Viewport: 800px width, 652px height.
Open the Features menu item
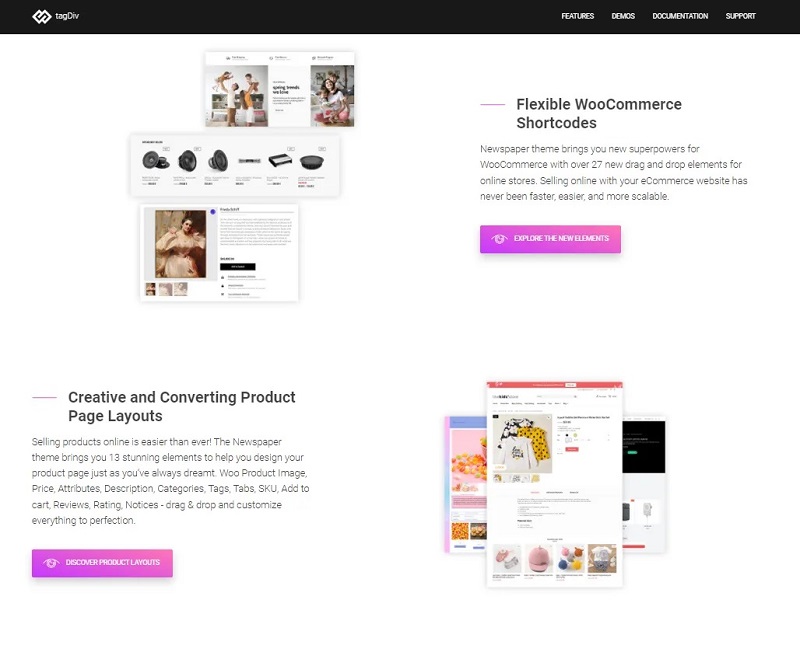point(578,16)
